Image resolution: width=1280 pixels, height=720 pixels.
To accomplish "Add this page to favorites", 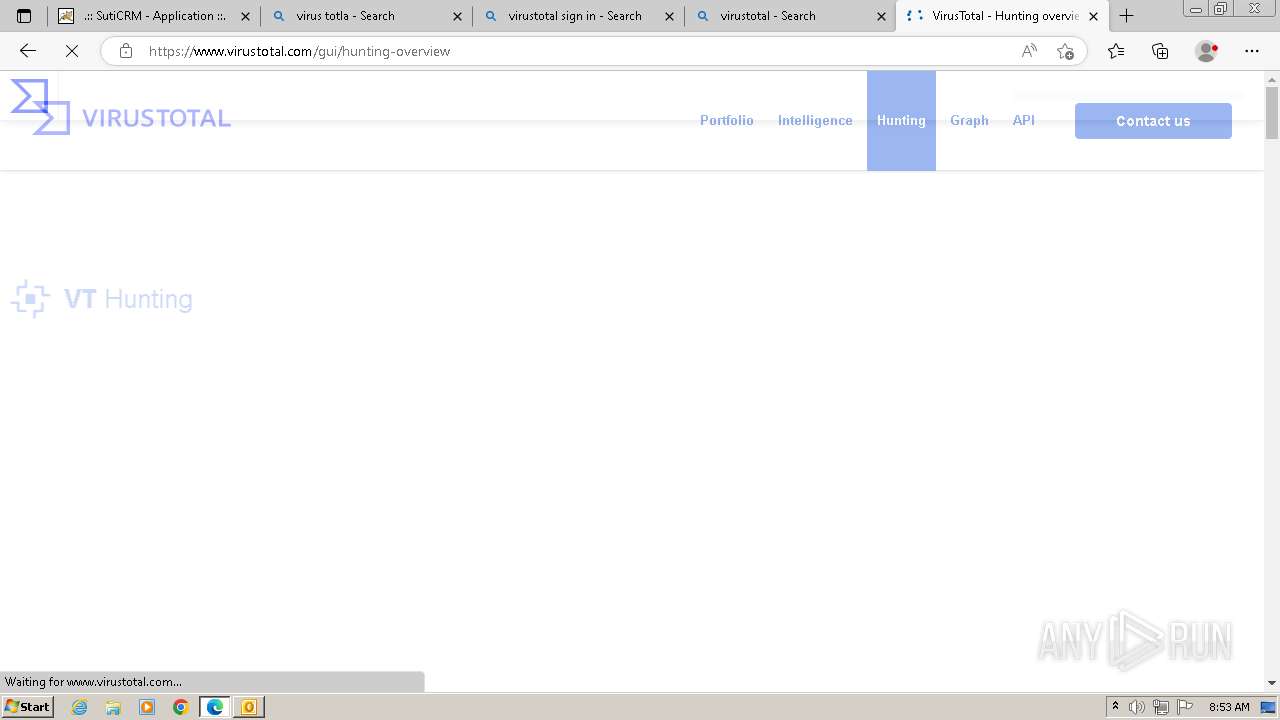I will [x=1066, y=51].
